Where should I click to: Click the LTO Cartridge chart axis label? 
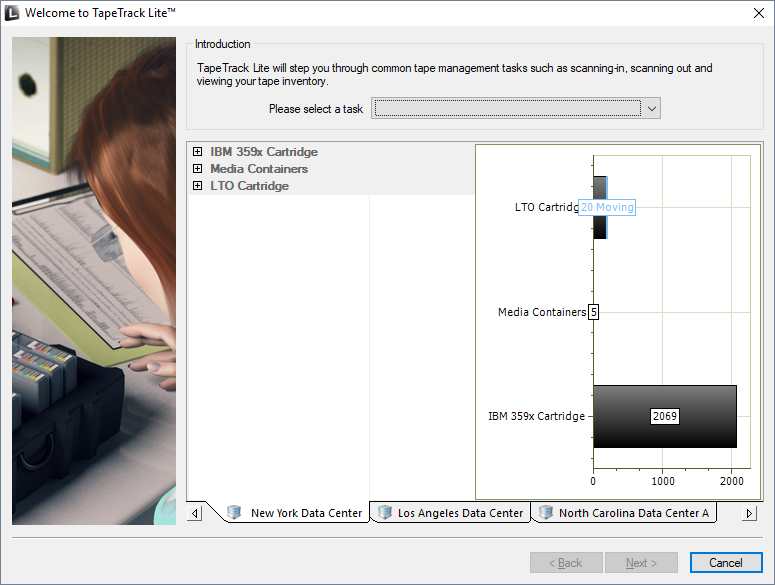click(546, 207)
